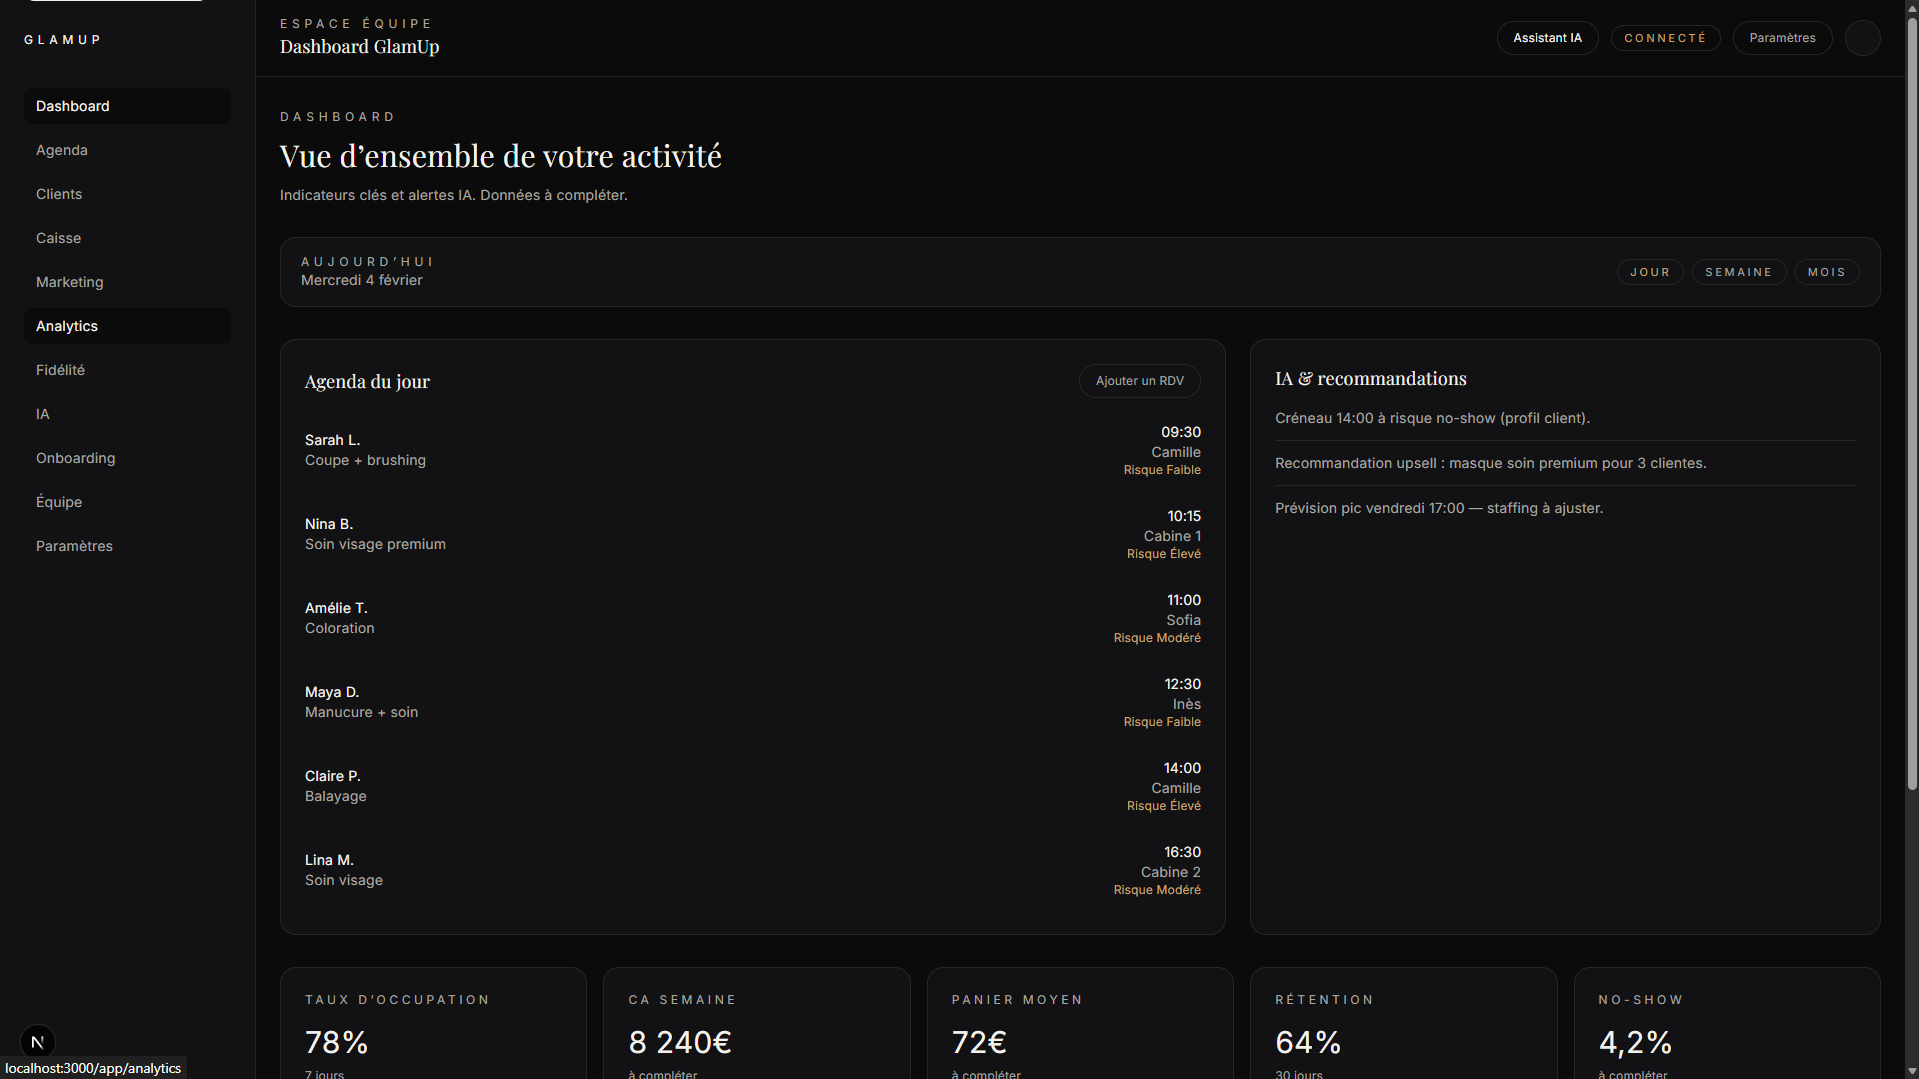Switch period view to MOIS

pos(1826,272)
